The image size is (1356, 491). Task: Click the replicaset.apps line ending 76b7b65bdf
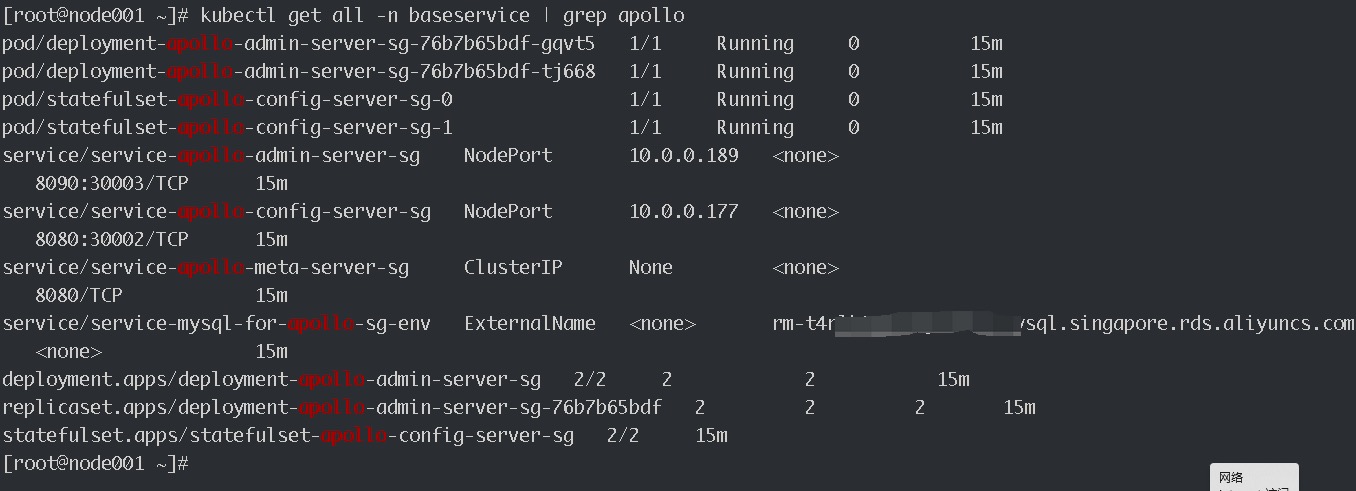[x=518, y=407]
